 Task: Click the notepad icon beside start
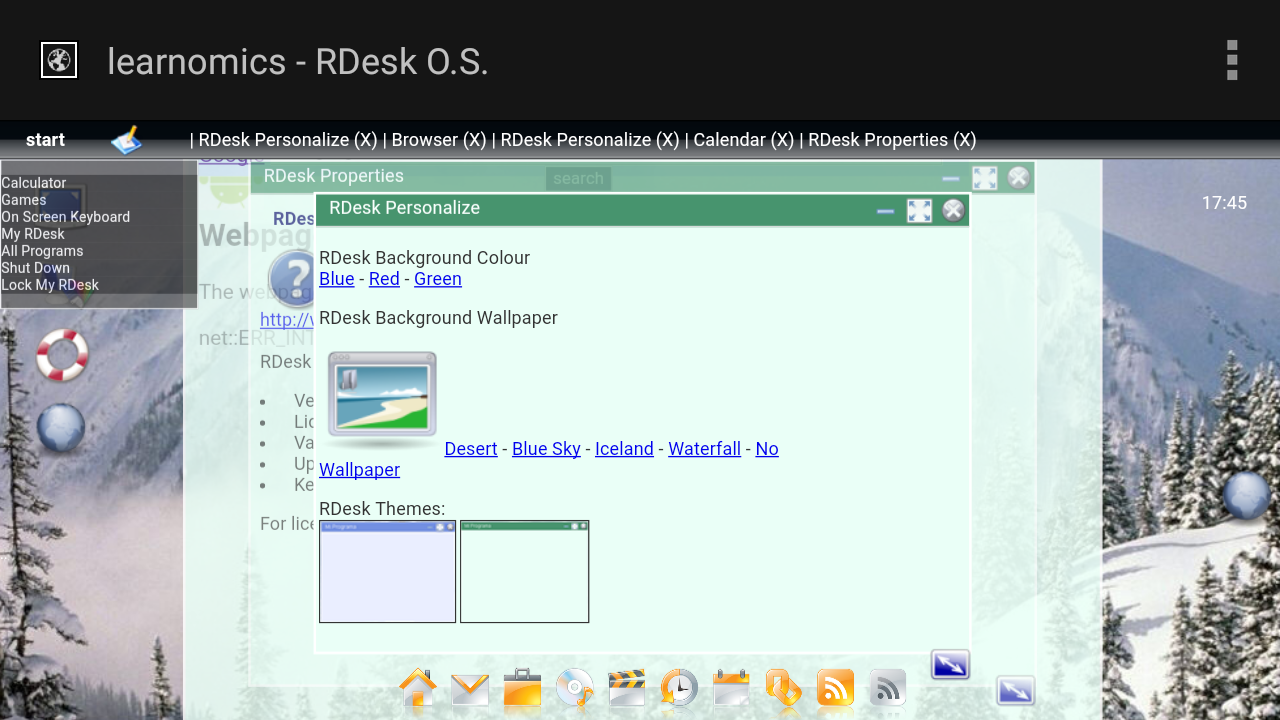tap(126, 140)
